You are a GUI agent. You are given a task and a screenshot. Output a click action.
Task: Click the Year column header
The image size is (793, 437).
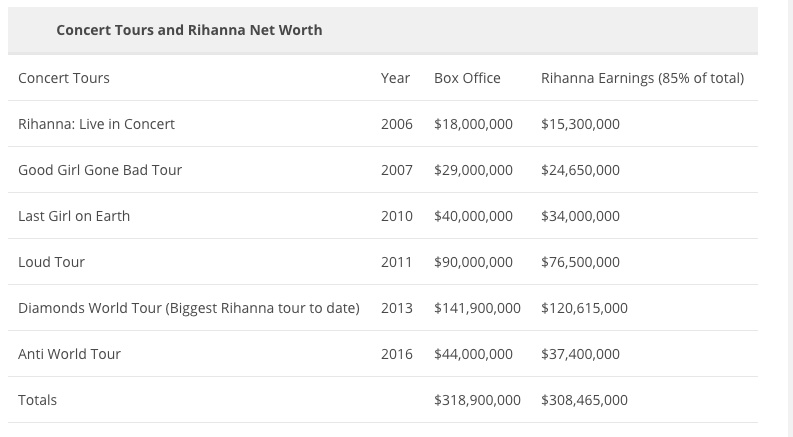[x=396, y=78]
